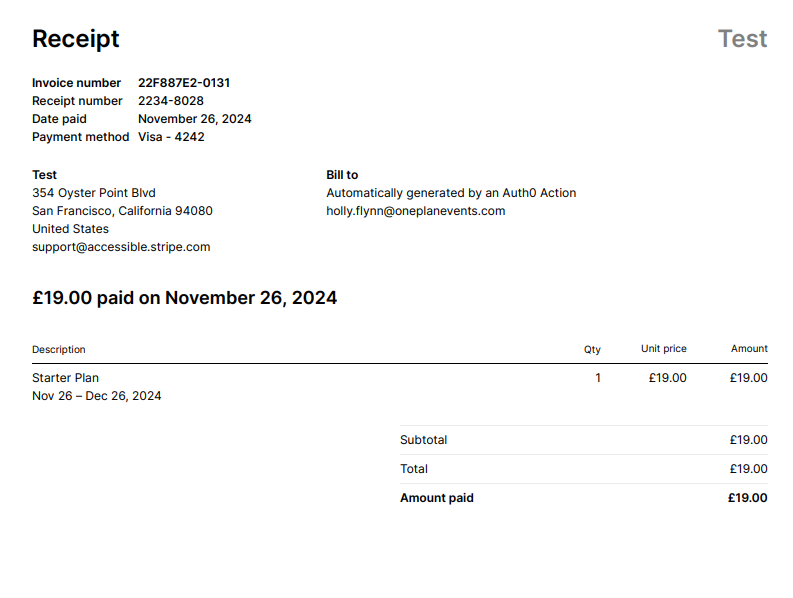Click the Test label in top right
Screen dimensions: 793x598
click(x=742, y=39)
